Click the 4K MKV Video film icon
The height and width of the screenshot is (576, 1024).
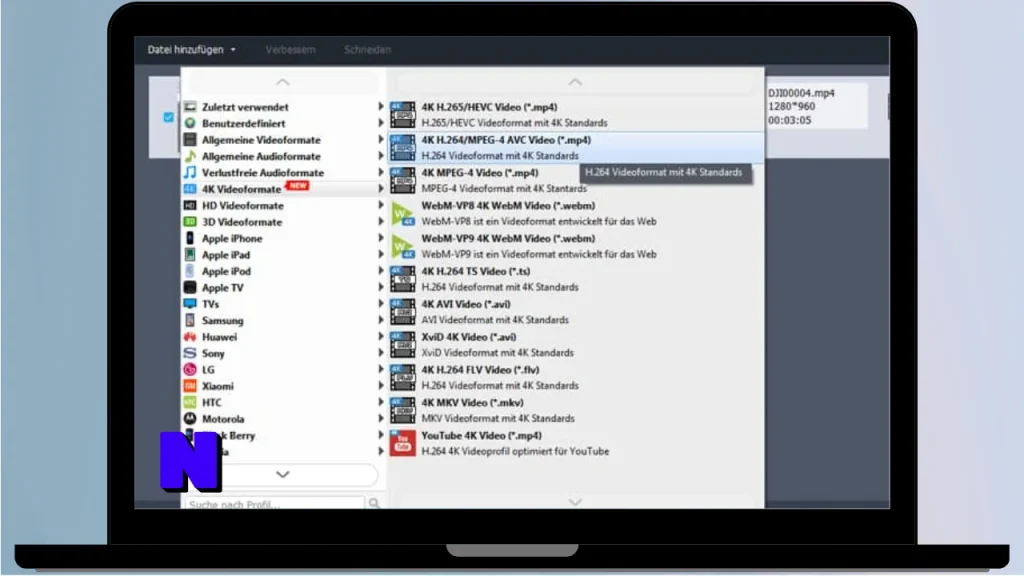(x=403, y=410)
